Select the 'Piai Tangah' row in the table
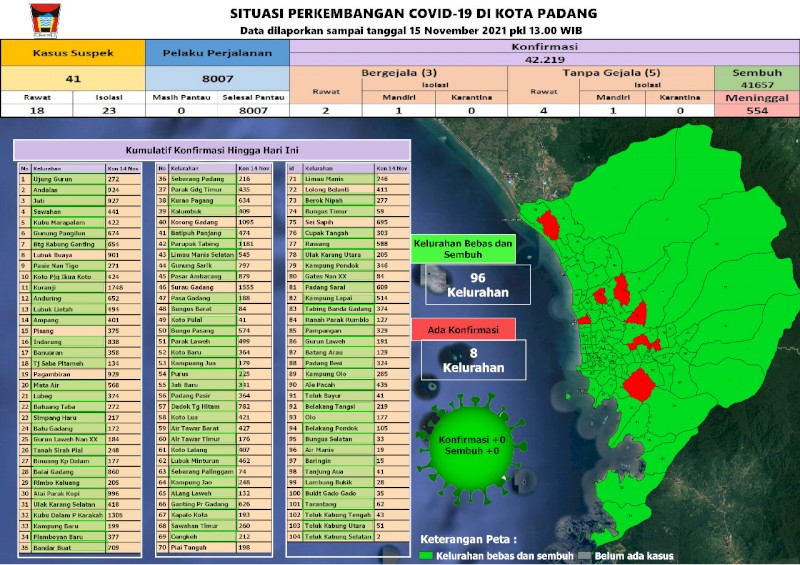 point(214,547)
